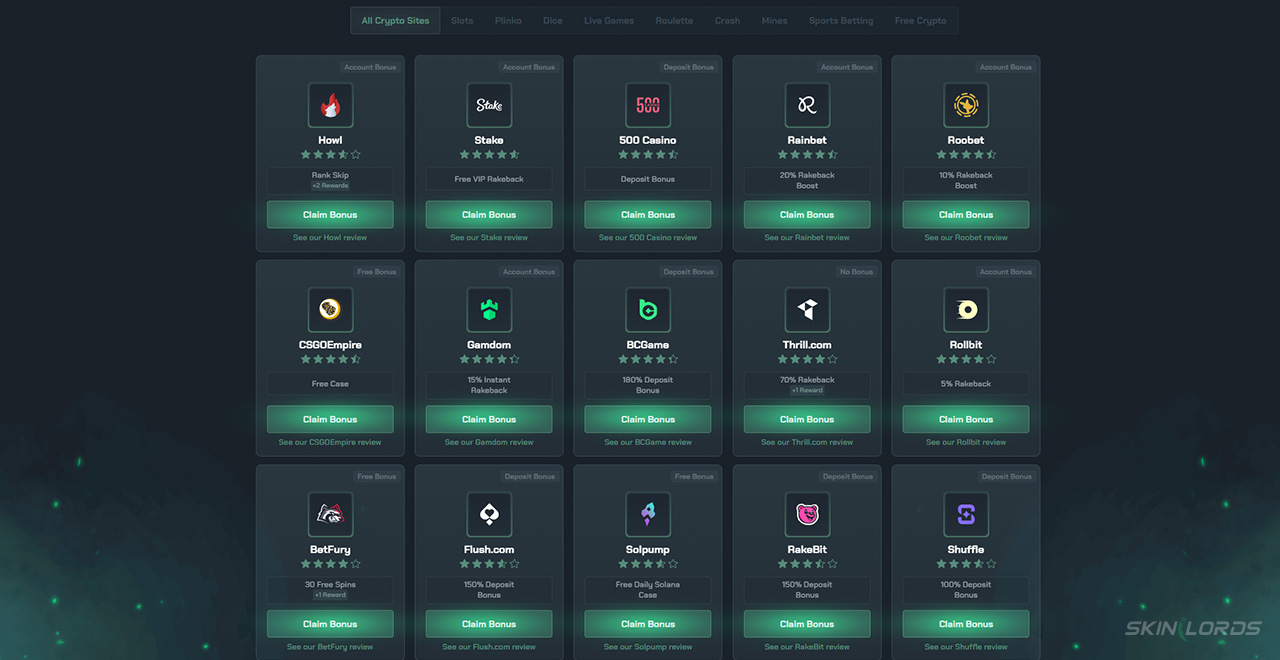Screen dimensions: 1280x660
Task: Open the 'See our Howl review' link
Action: pyautogui.click(x=330, y=238)
